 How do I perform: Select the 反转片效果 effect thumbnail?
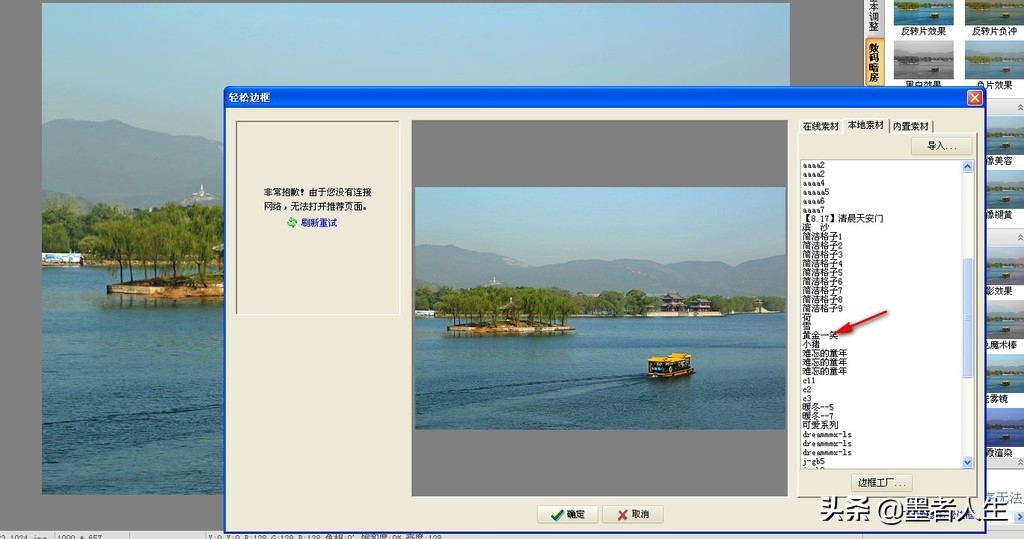tap(923, 12)
